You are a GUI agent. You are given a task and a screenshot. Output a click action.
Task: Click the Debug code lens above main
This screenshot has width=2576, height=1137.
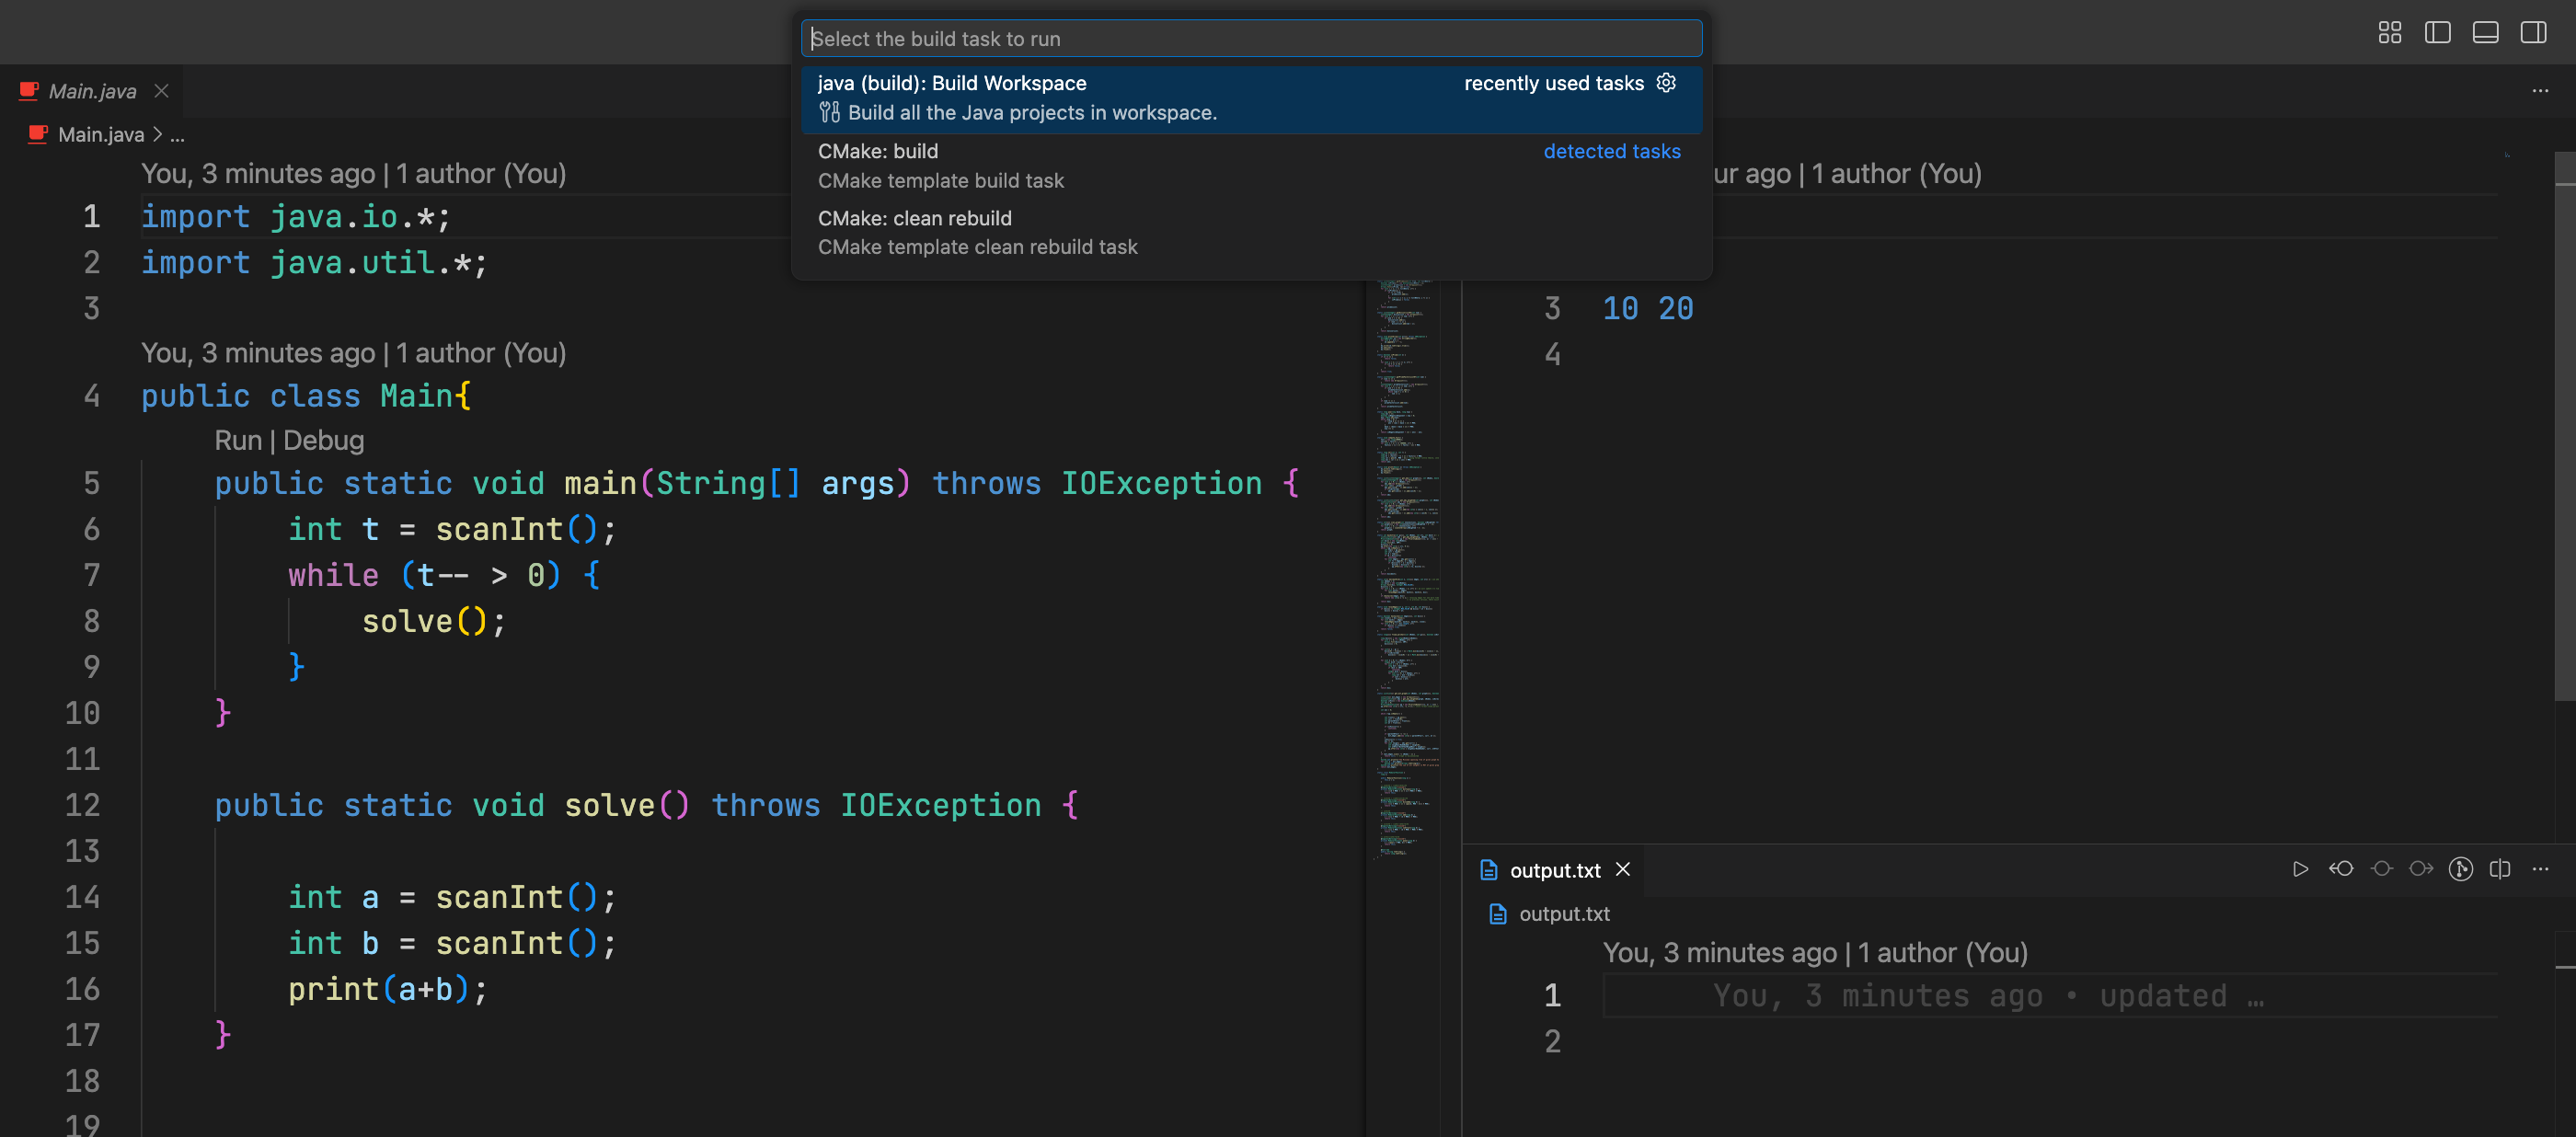click(324, 441)
